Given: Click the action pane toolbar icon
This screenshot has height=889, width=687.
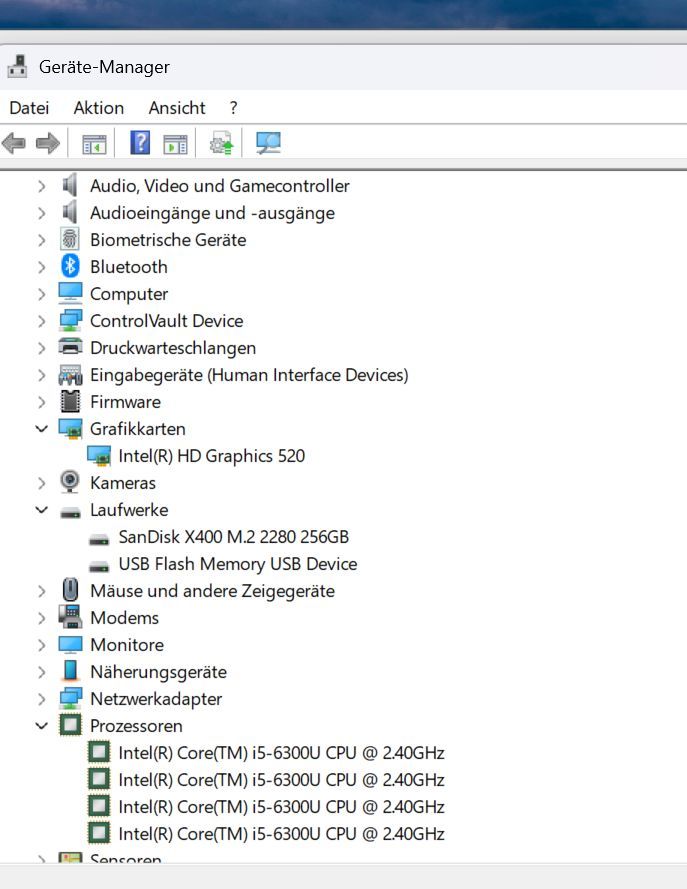Looking at the screenshot, I should (x=175, y=144).
